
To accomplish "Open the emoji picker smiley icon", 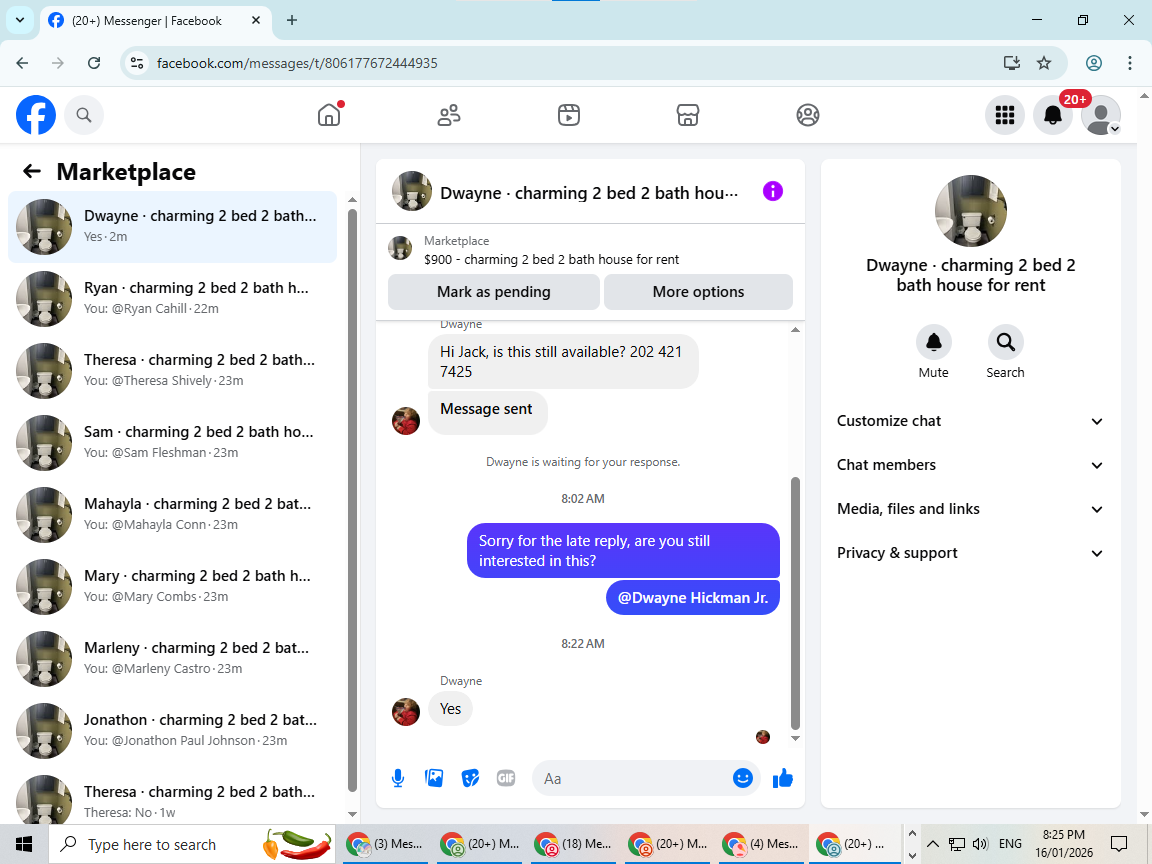I will coord(743,778).
